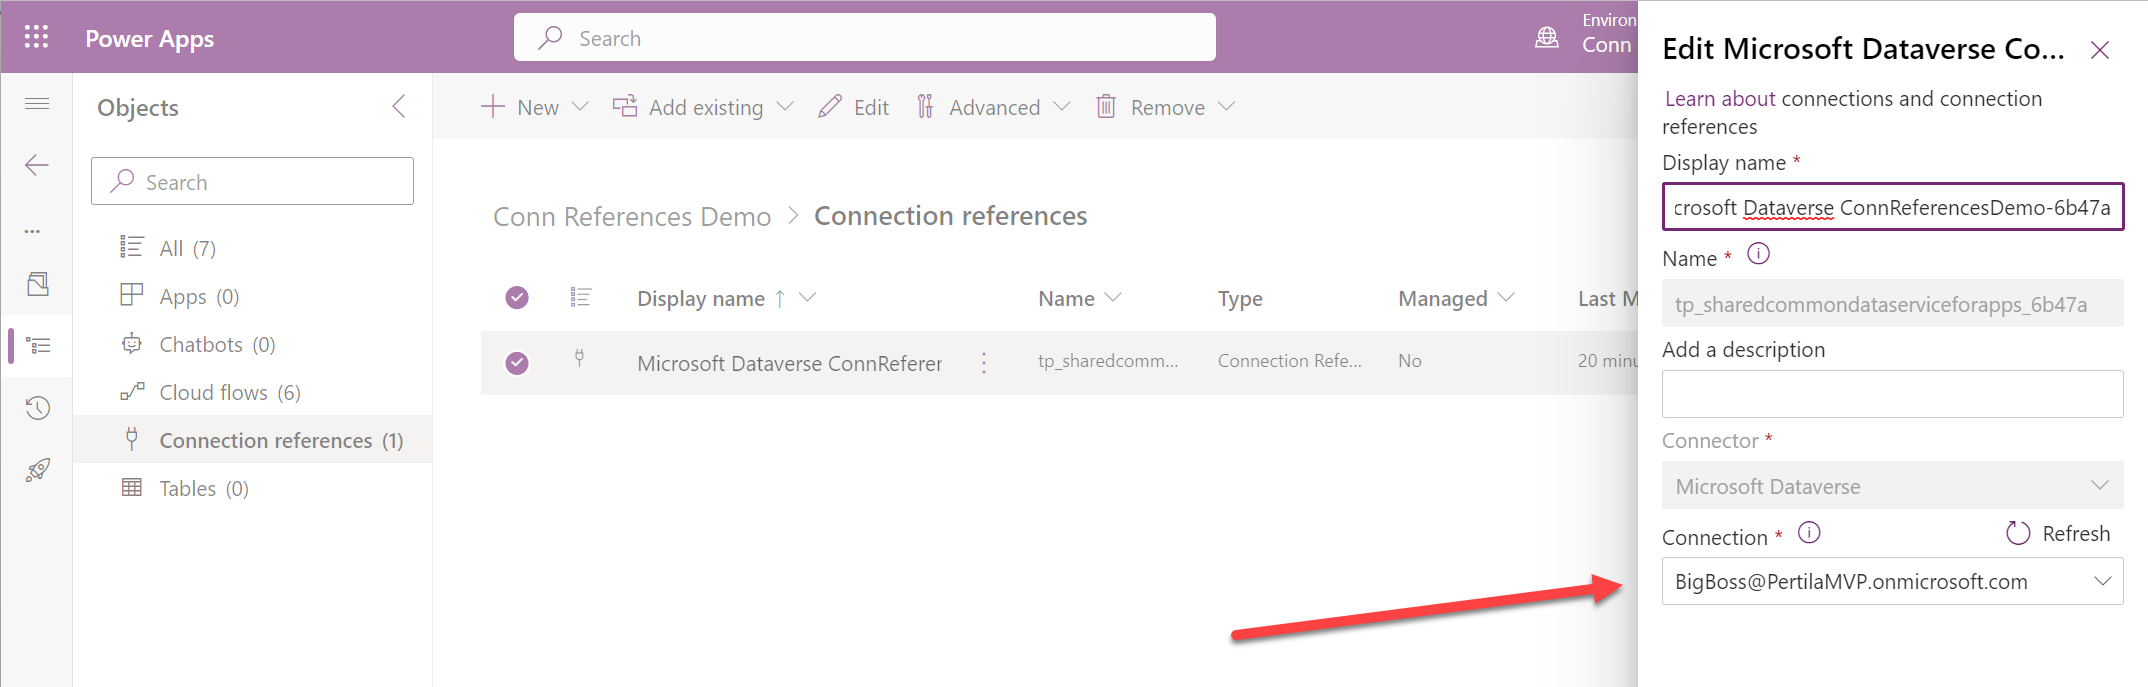Click the Refresh connections icon

2018,534
